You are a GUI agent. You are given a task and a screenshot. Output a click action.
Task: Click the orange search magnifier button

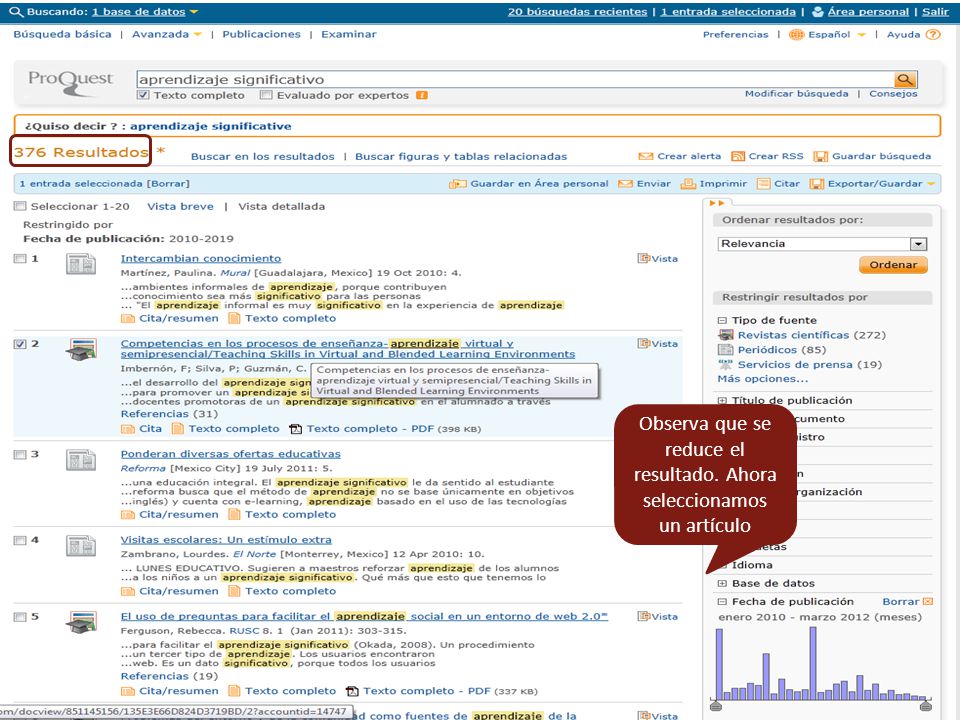[x=905, y=80]
